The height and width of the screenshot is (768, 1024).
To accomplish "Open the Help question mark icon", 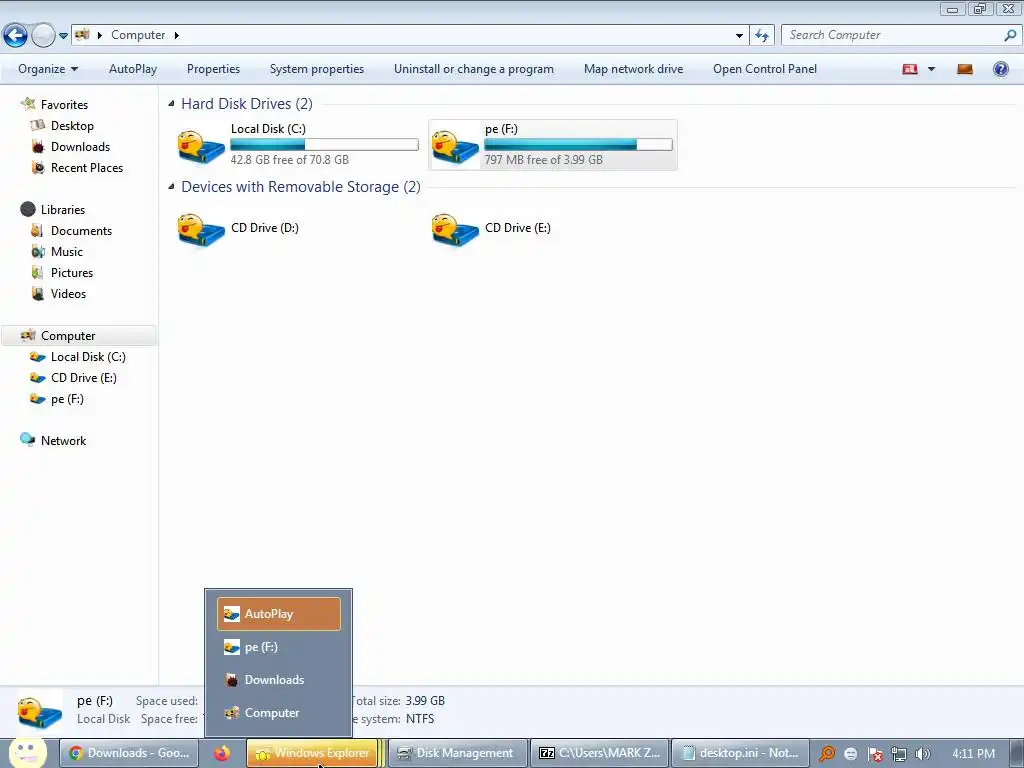I will [1000, 69].
